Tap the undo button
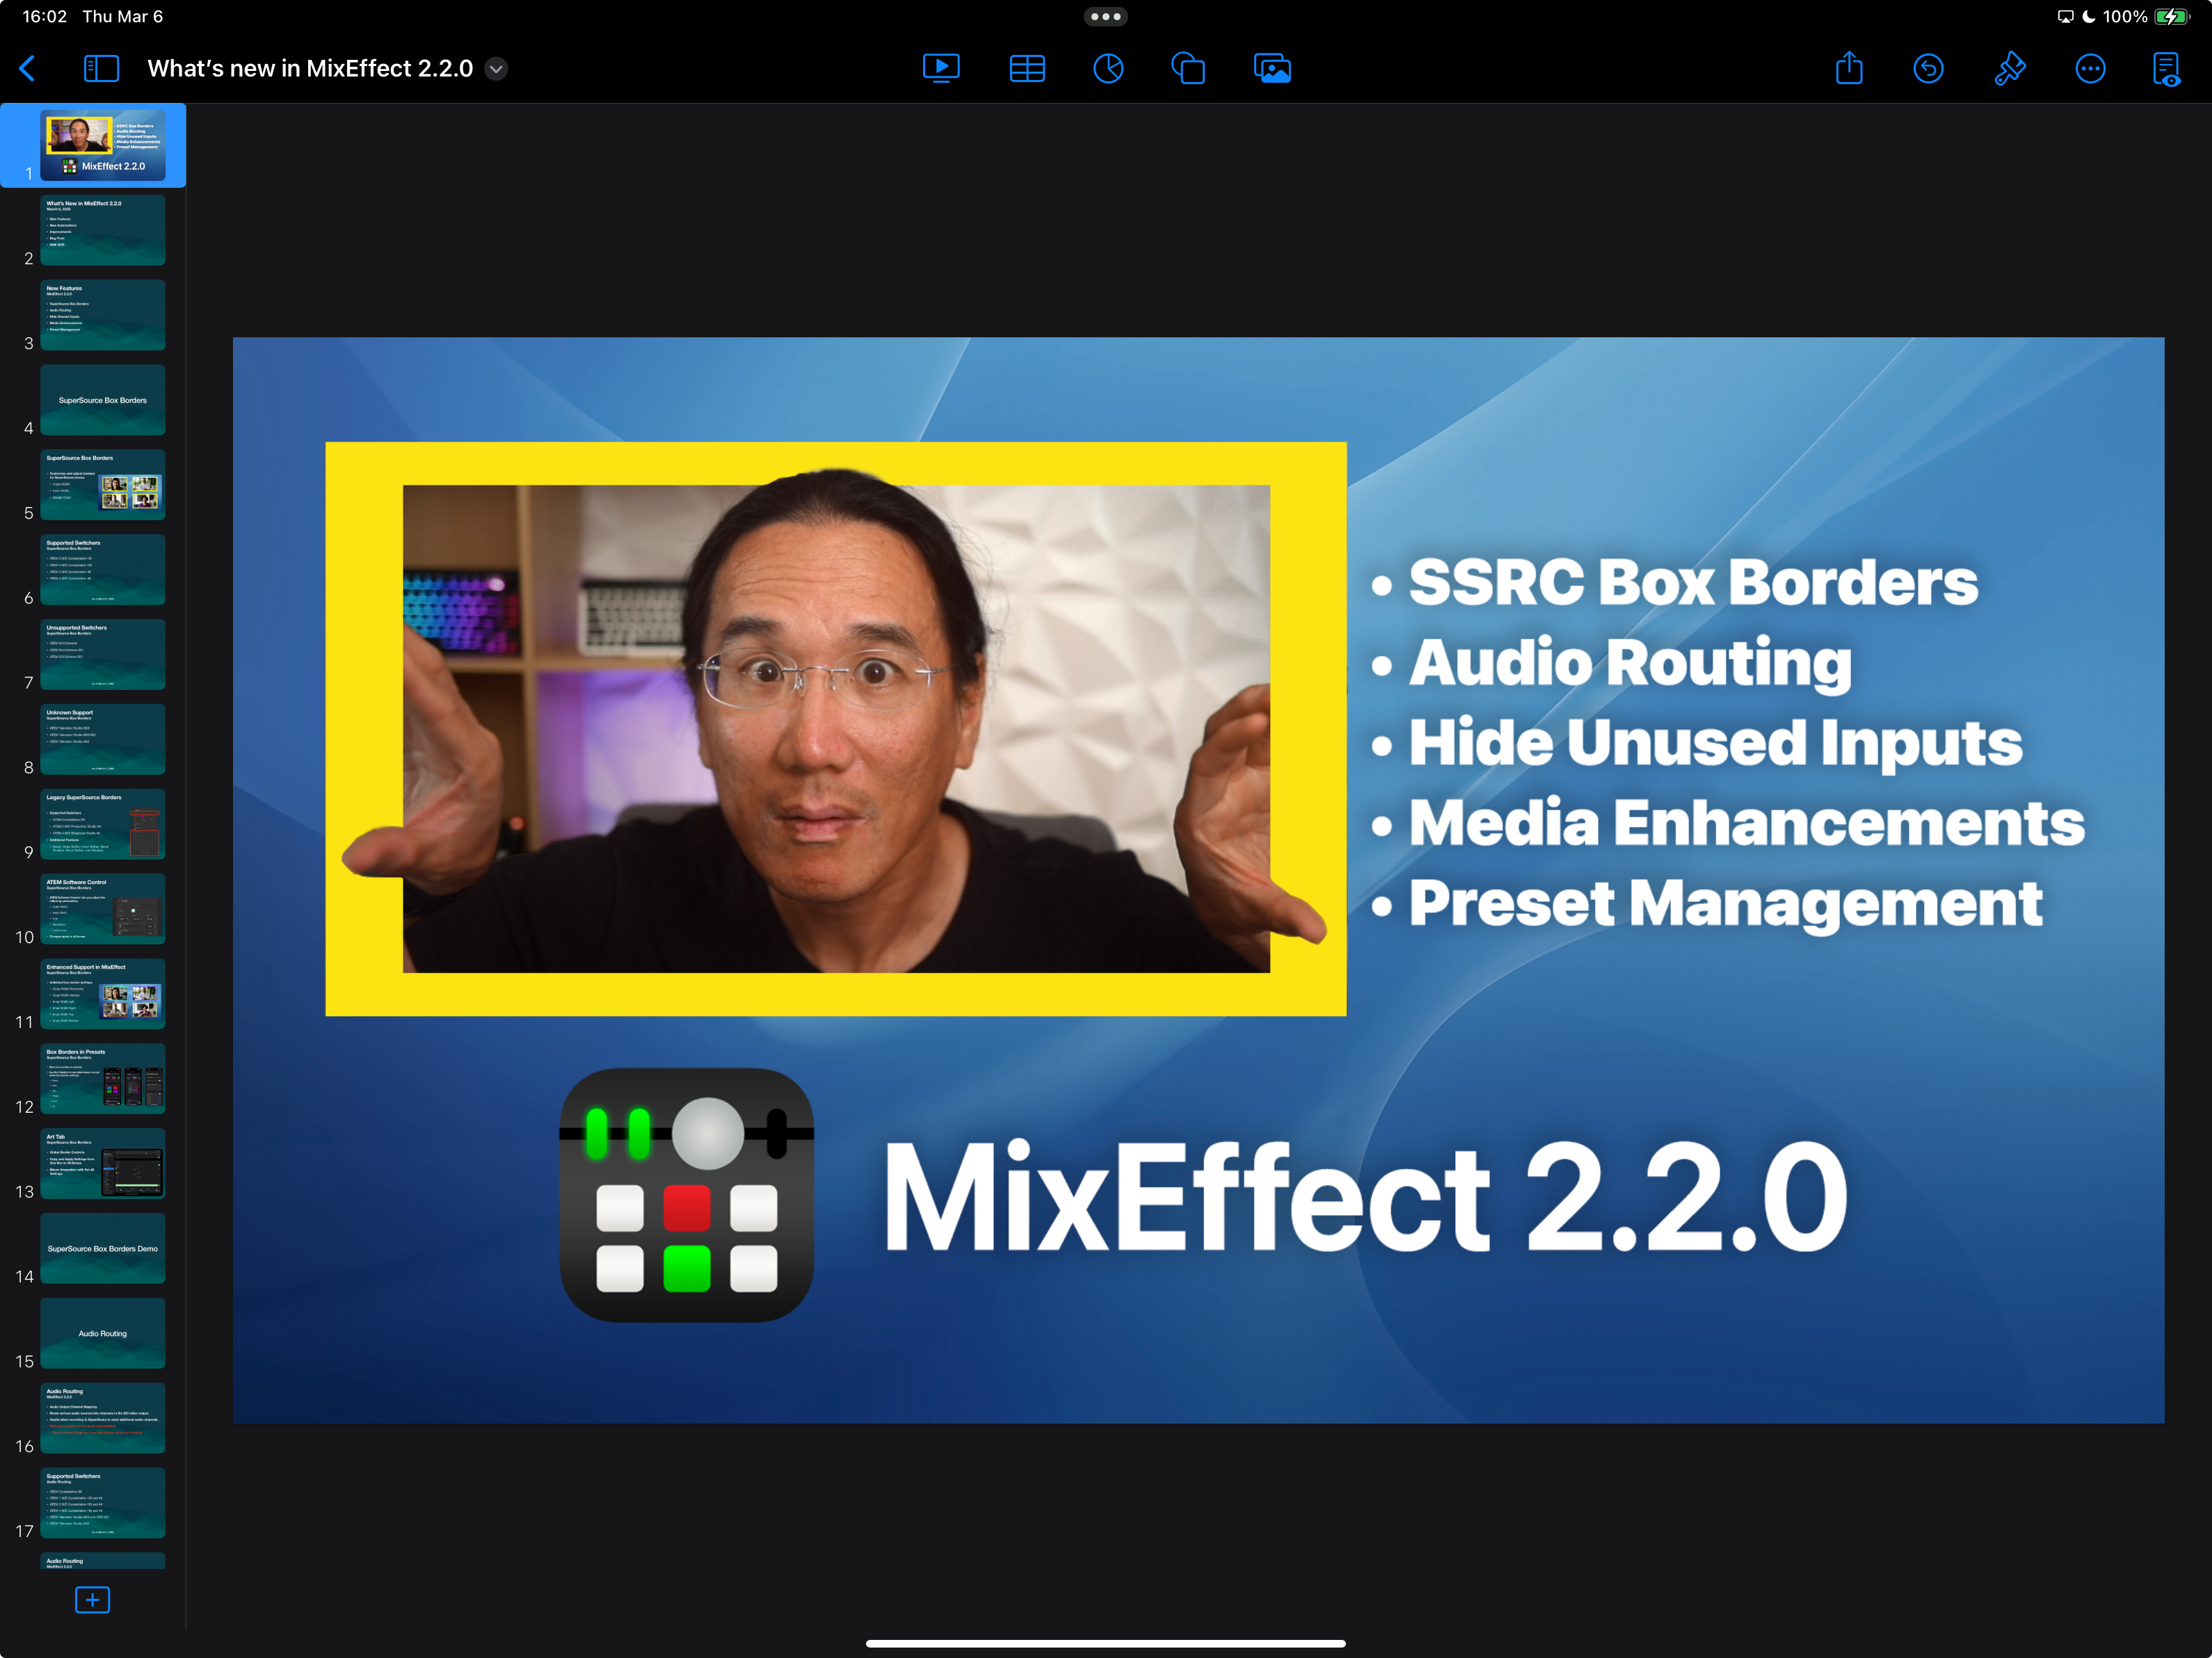 pos(1928,68)
